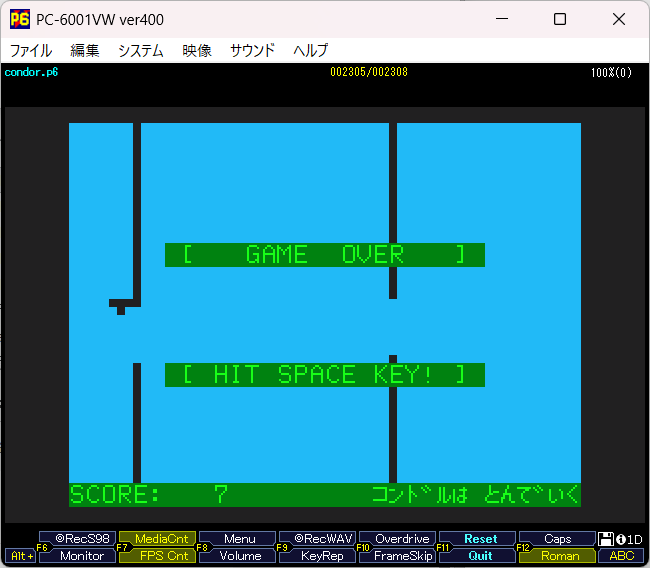This screenshot has height=568, width=650.
Task: Click the info circle icon beside 1D
Action: [x=620, y=539]
